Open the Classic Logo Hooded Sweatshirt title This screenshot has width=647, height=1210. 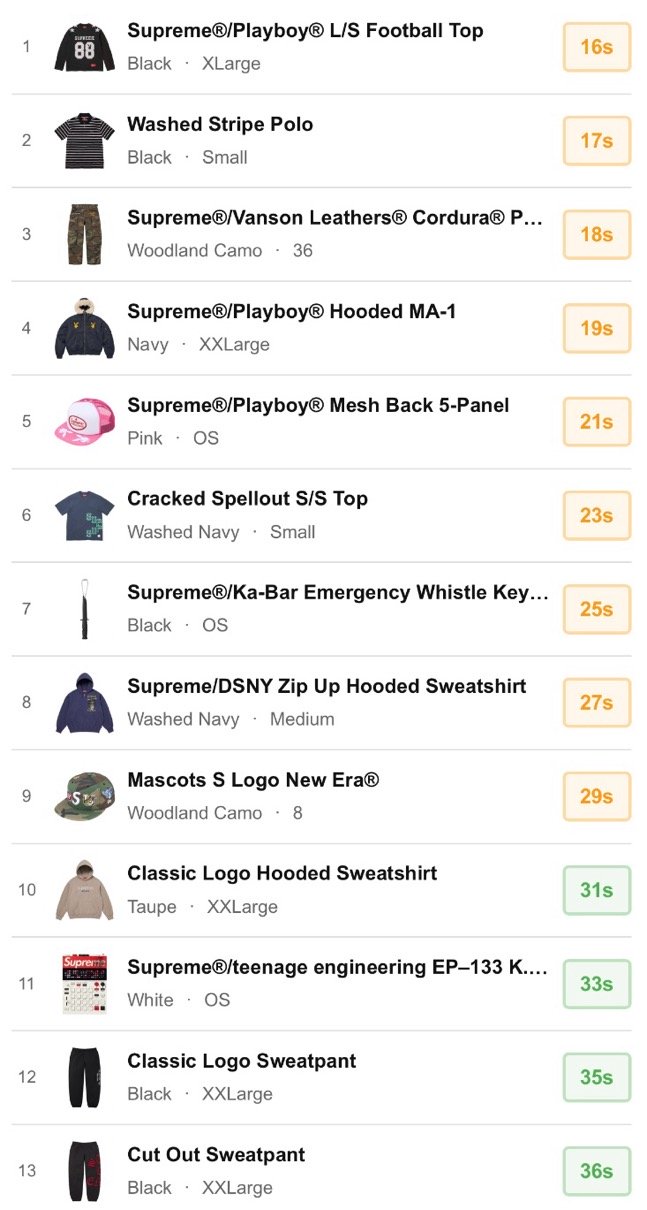(282, 873)
